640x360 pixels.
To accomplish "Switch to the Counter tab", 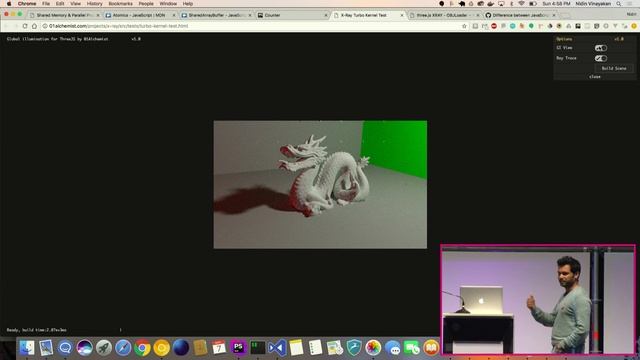I will 291,15.
